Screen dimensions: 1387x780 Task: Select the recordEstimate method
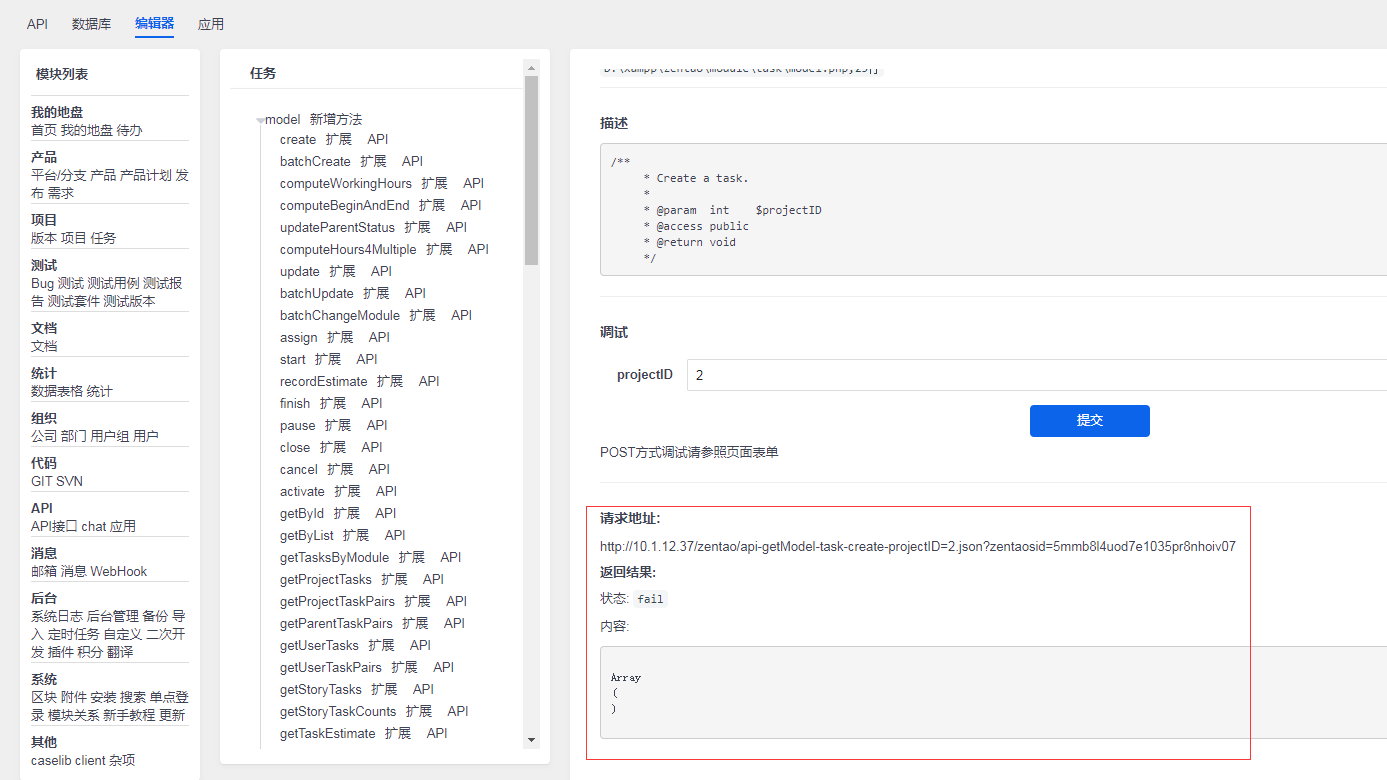[x=324, y=381]
